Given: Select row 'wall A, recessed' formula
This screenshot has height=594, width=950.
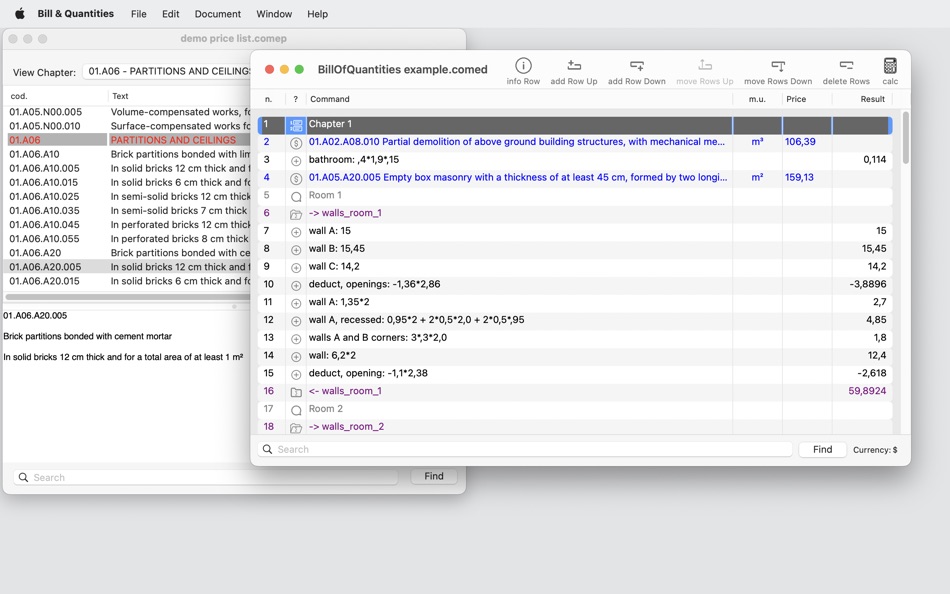Looking at the screenshot, I should 574,320.
